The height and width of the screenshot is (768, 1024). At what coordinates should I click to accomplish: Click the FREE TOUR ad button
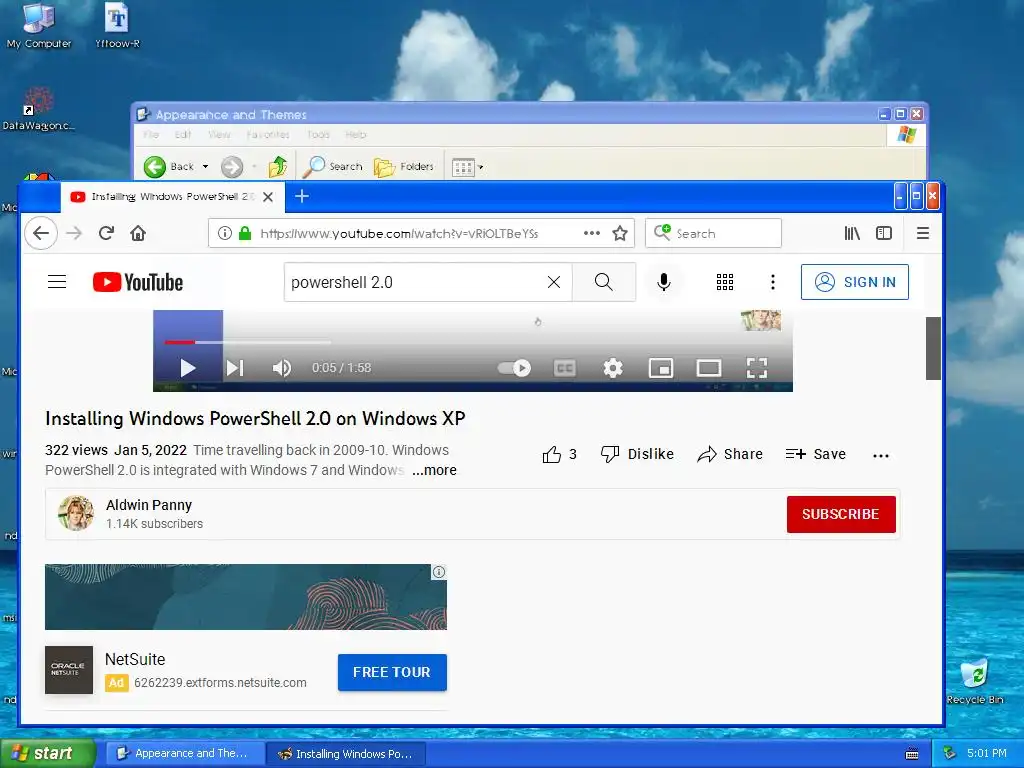tap(392, 672)
